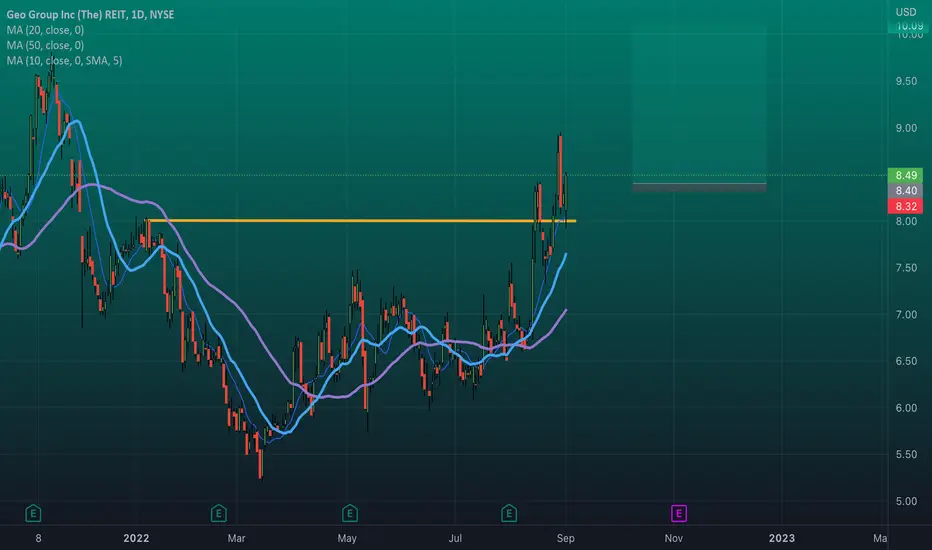
Task: Select the MA (10, close, 0, SMA, 5) legend
Action: [64, 61]
